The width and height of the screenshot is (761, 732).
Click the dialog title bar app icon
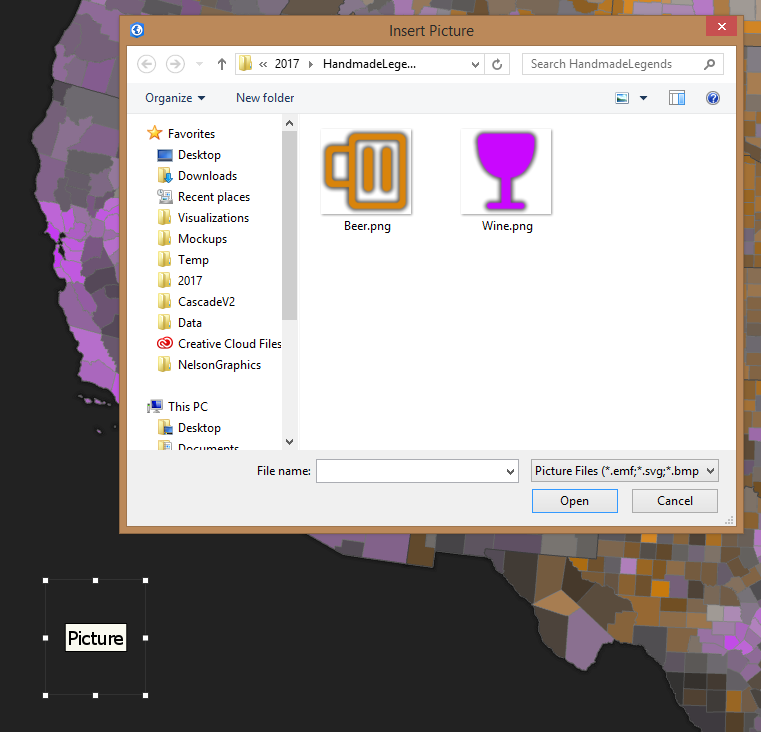137,30
